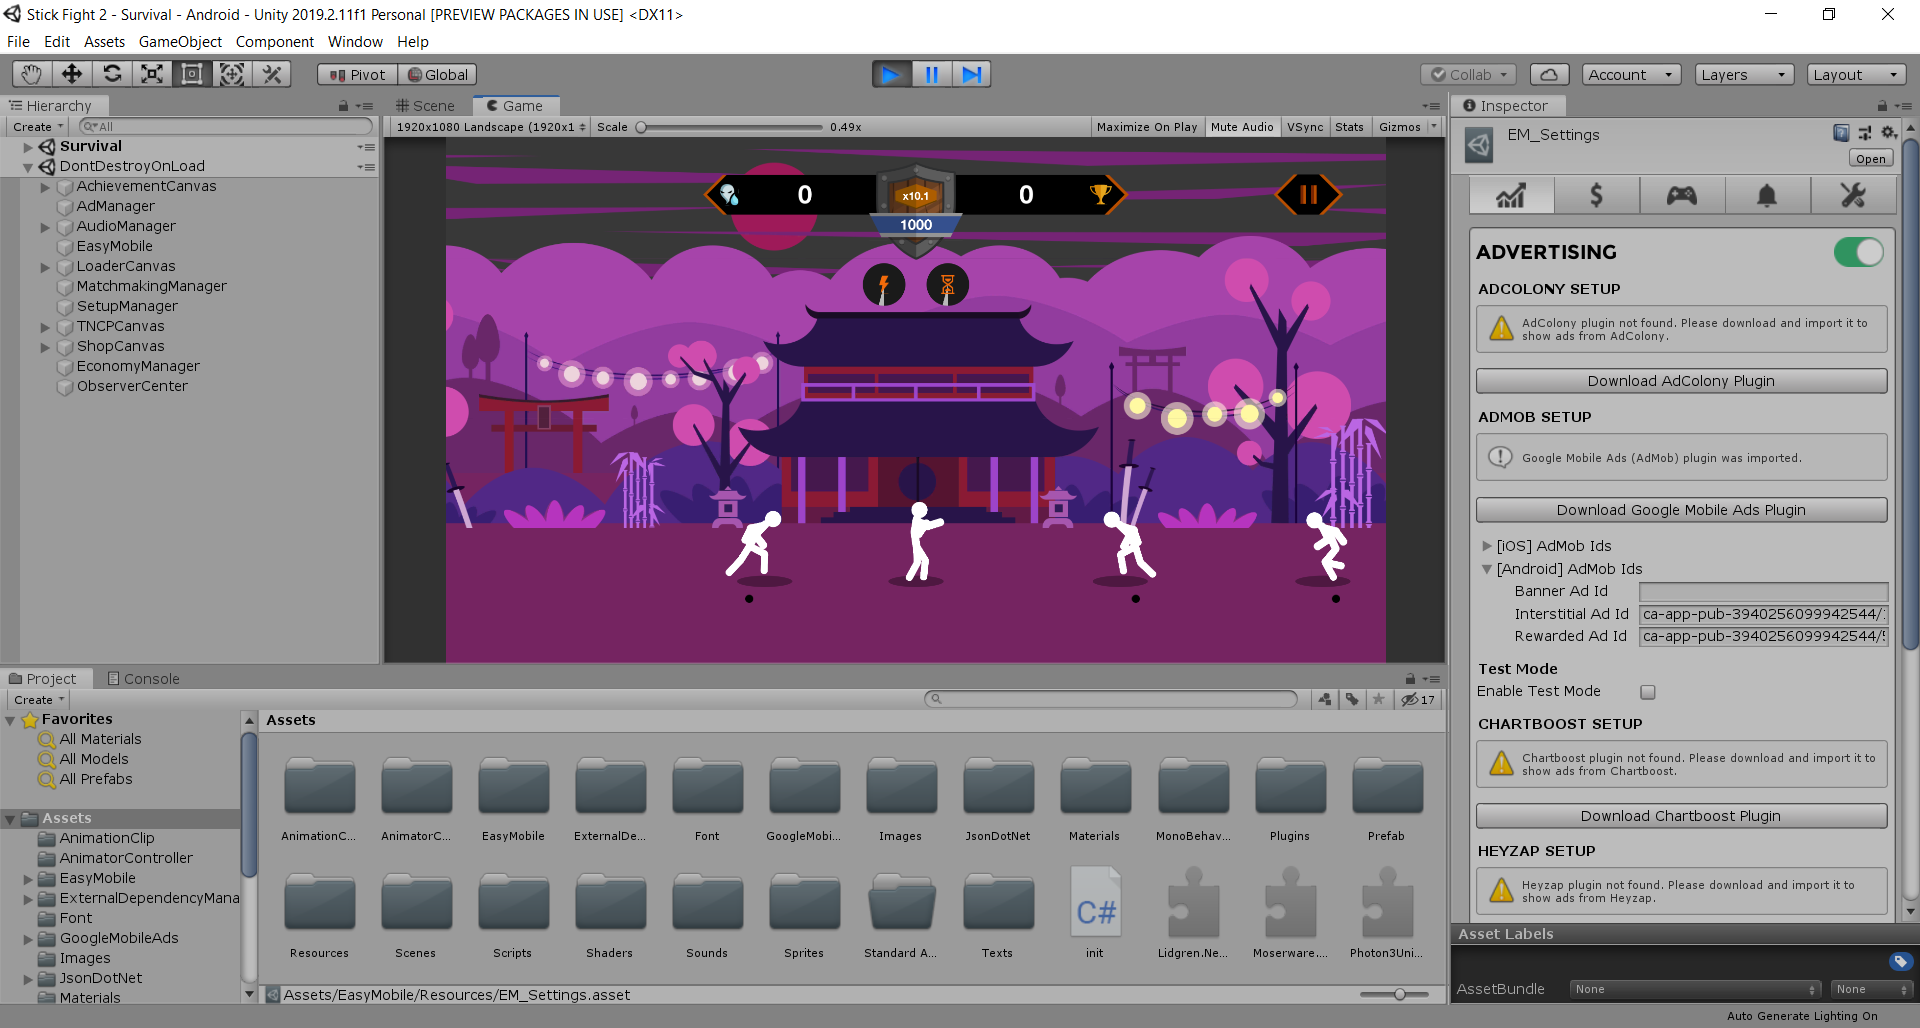Screen dimensions: 1920x1028
Task: Open the Utilities wrench tab
Action: (x=1853, y=195)
